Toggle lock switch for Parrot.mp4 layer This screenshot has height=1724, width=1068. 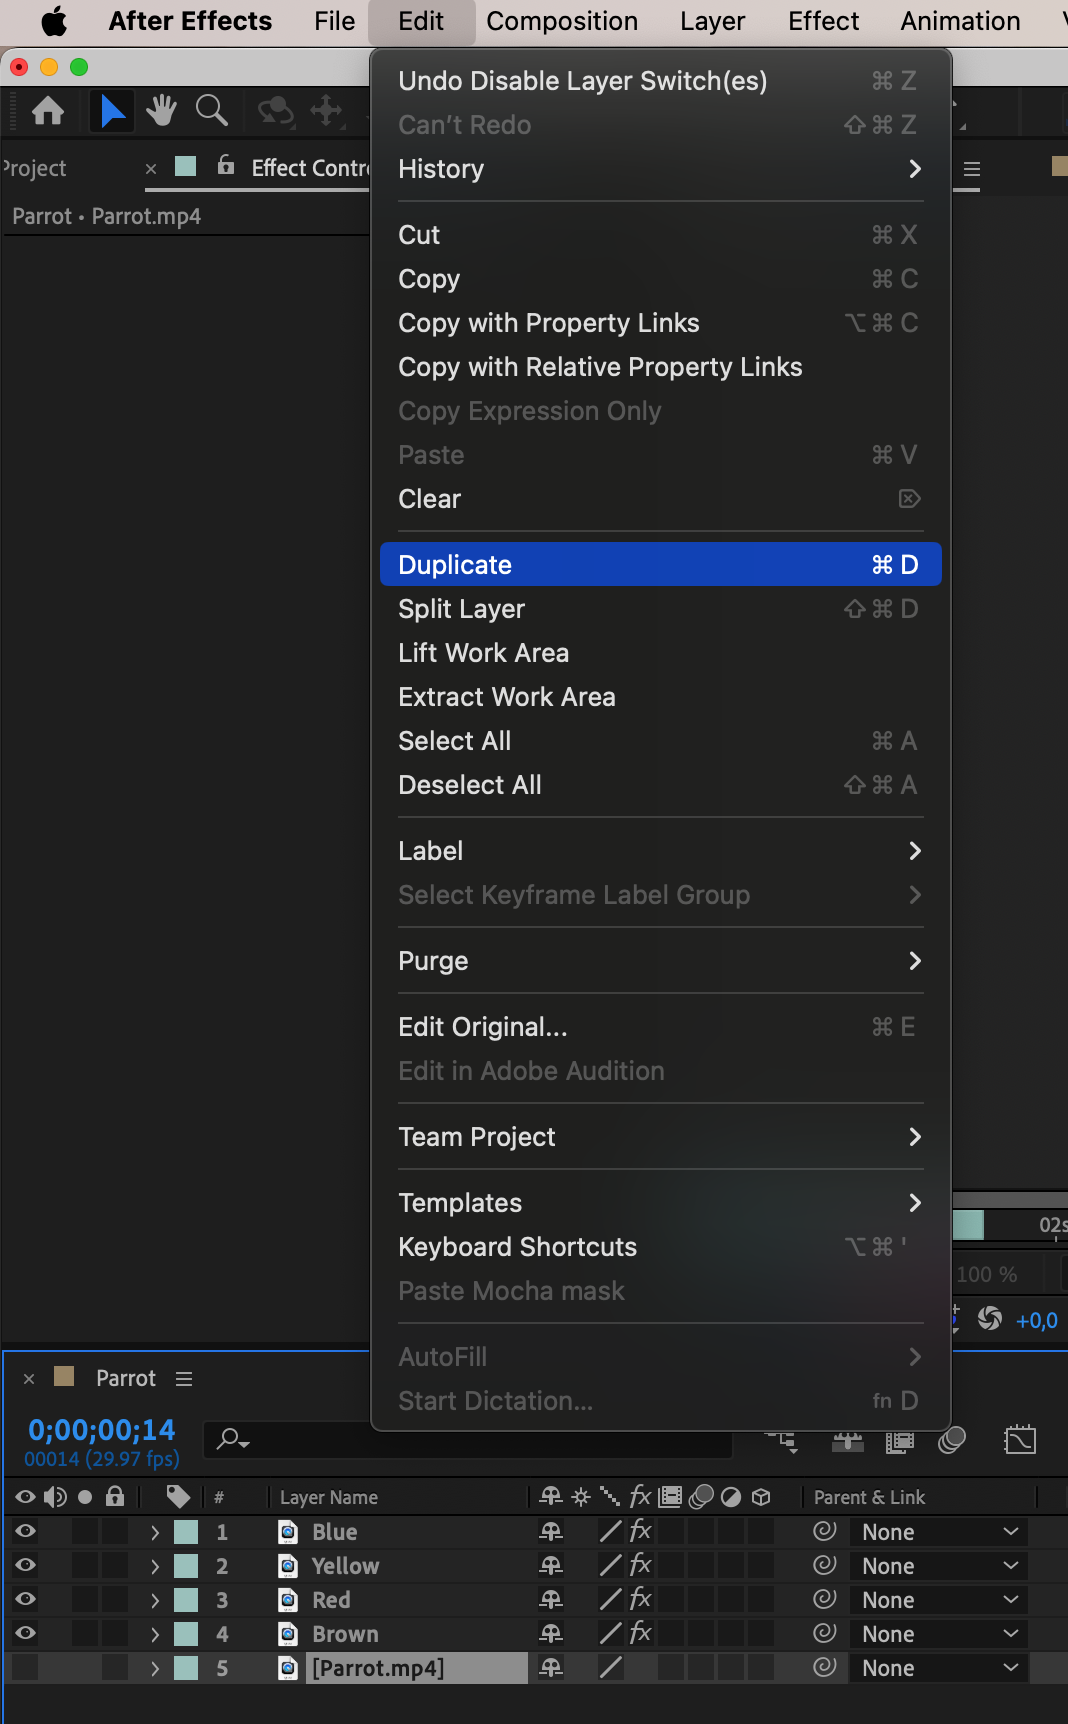tap(115, 1667)
